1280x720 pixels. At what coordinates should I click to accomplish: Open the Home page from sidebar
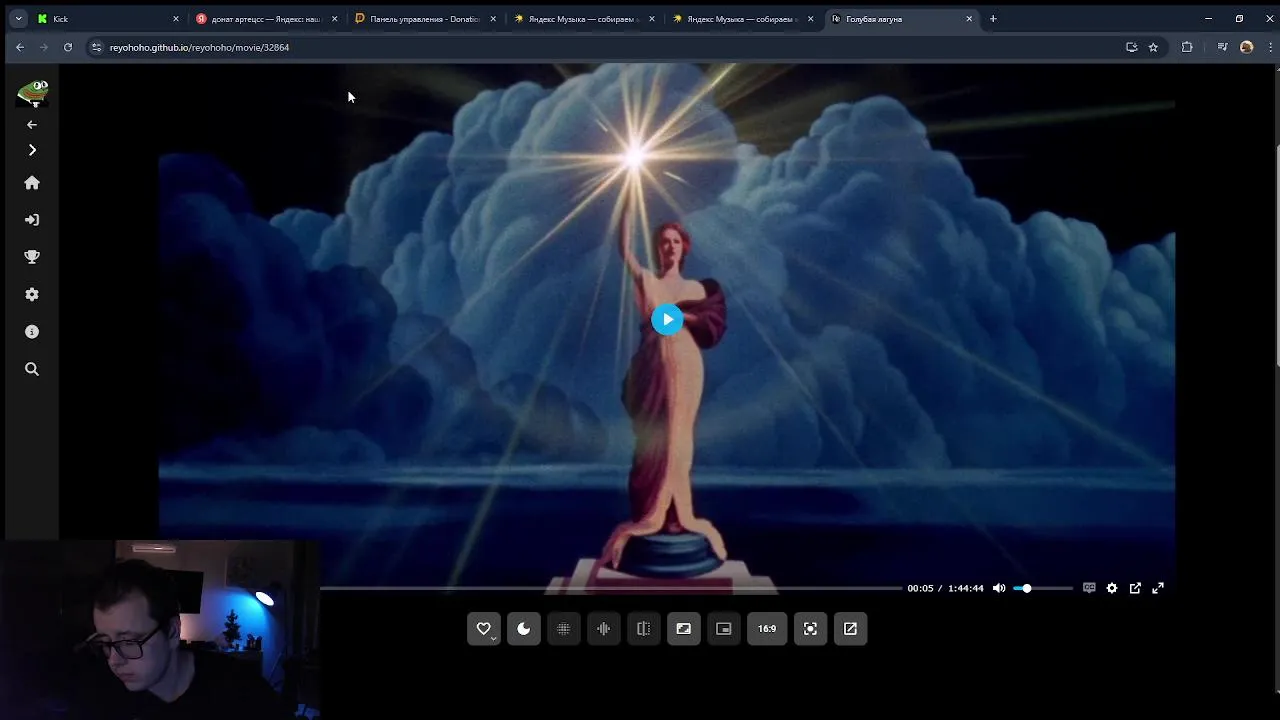[32, 183]
